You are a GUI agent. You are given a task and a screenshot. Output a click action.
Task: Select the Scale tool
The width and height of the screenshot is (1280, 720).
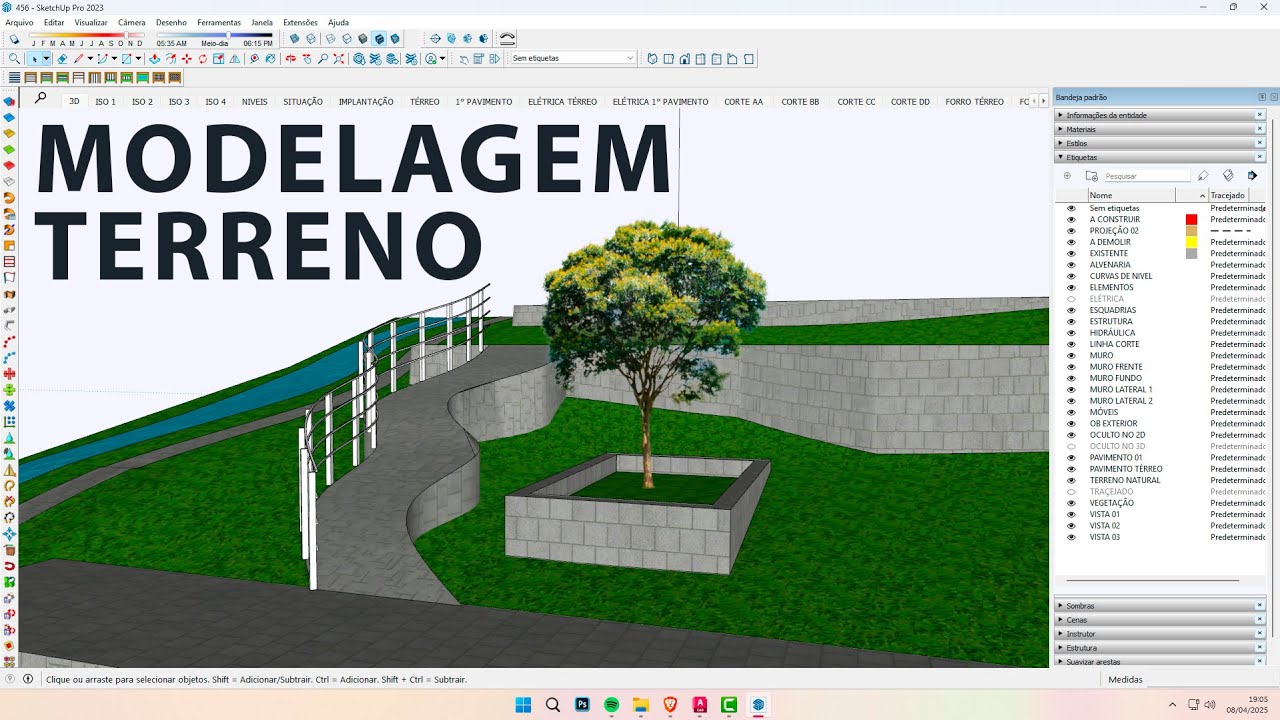pyautogui.click(x=218, y=58)
